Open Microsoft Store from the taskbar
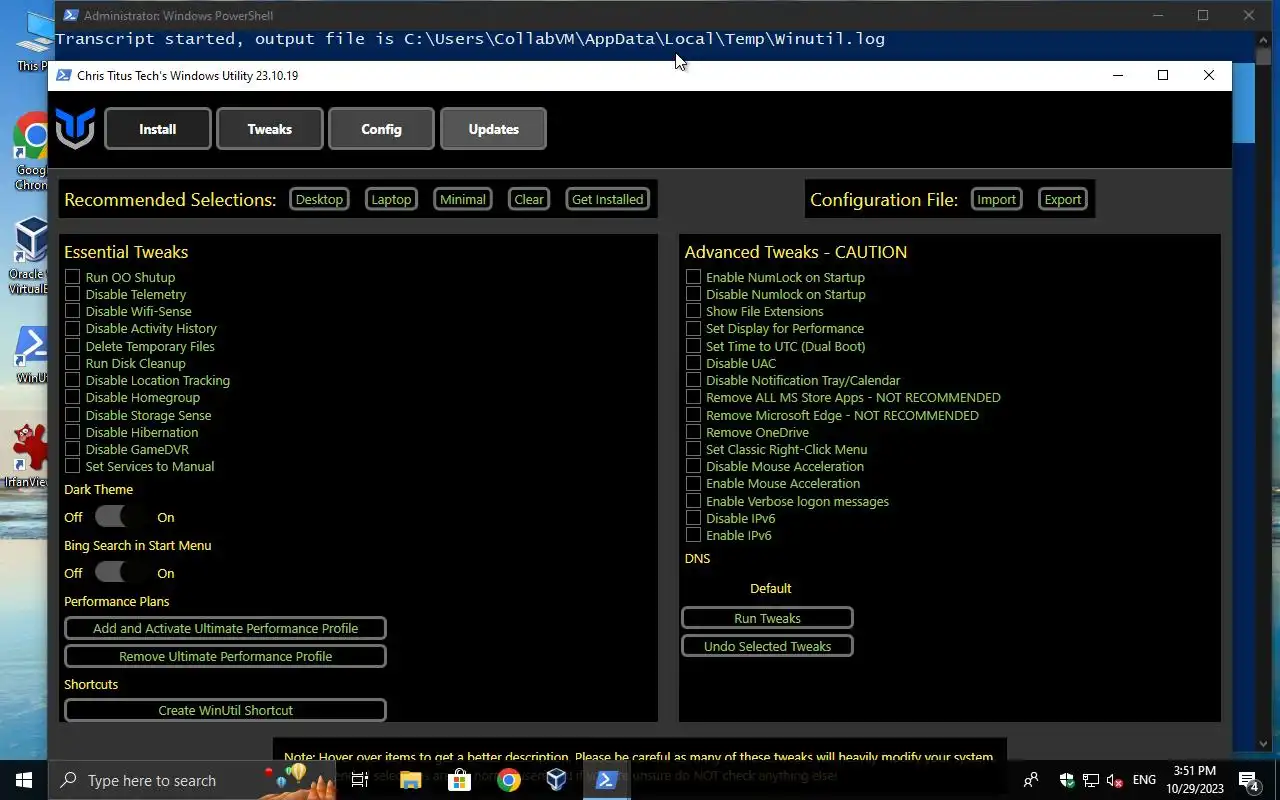This screenshot has width=1280, height=800. coord(459,780)
